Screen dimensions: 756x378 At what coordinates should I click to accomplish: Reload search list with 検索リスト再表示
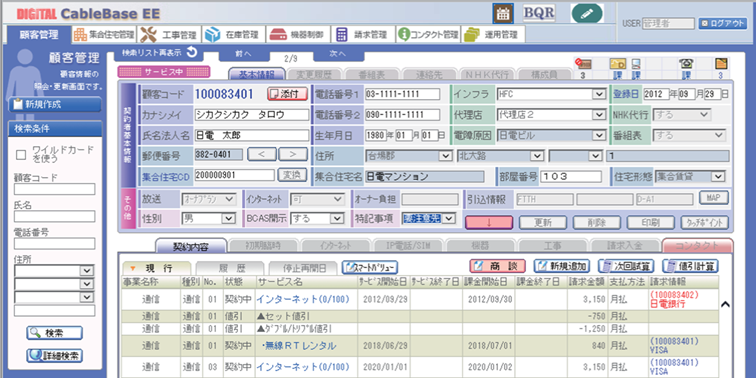(159, 53)
